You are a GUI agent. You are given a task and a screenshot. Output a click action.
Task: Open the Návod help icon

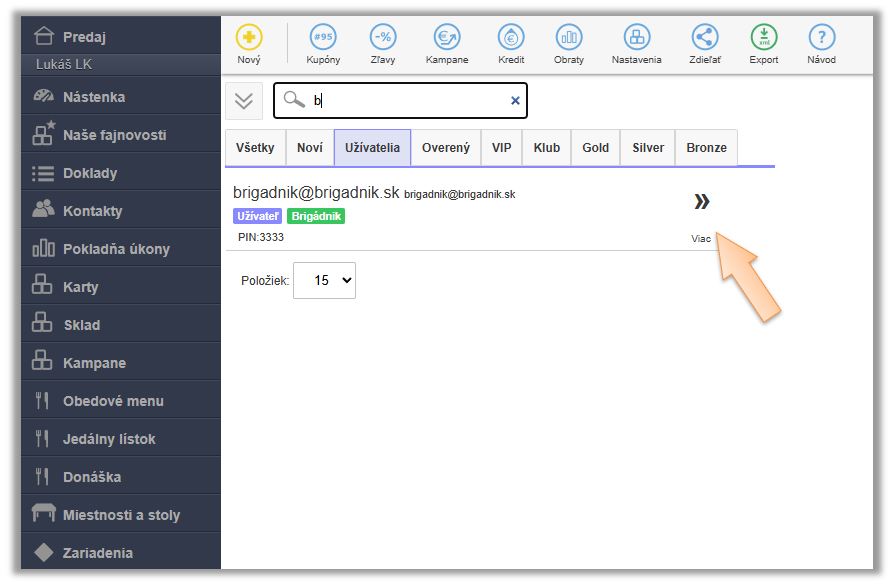point(821,38)
